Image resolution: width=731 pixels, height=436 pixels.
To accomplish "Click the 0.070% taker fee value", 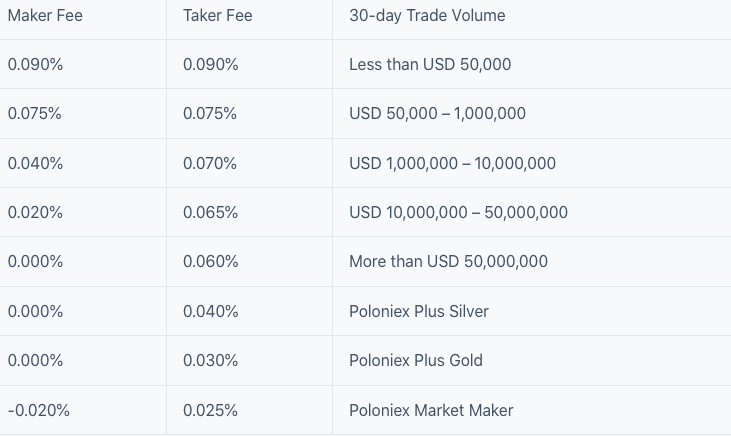I will [210, 163].
